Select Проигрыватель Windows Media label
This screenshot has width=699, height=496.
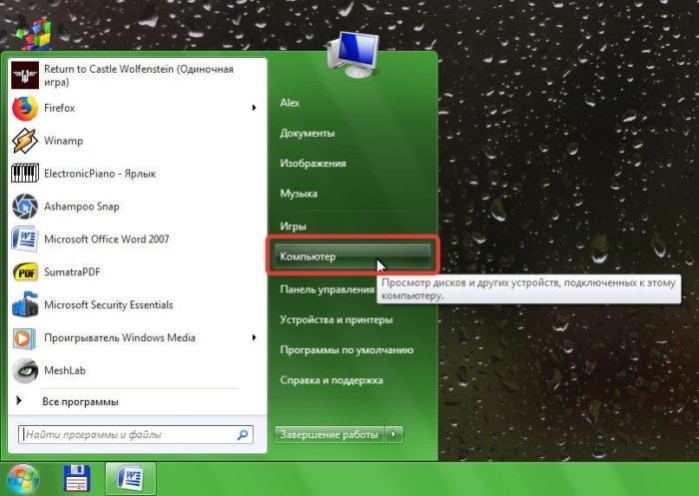point(119,338)
